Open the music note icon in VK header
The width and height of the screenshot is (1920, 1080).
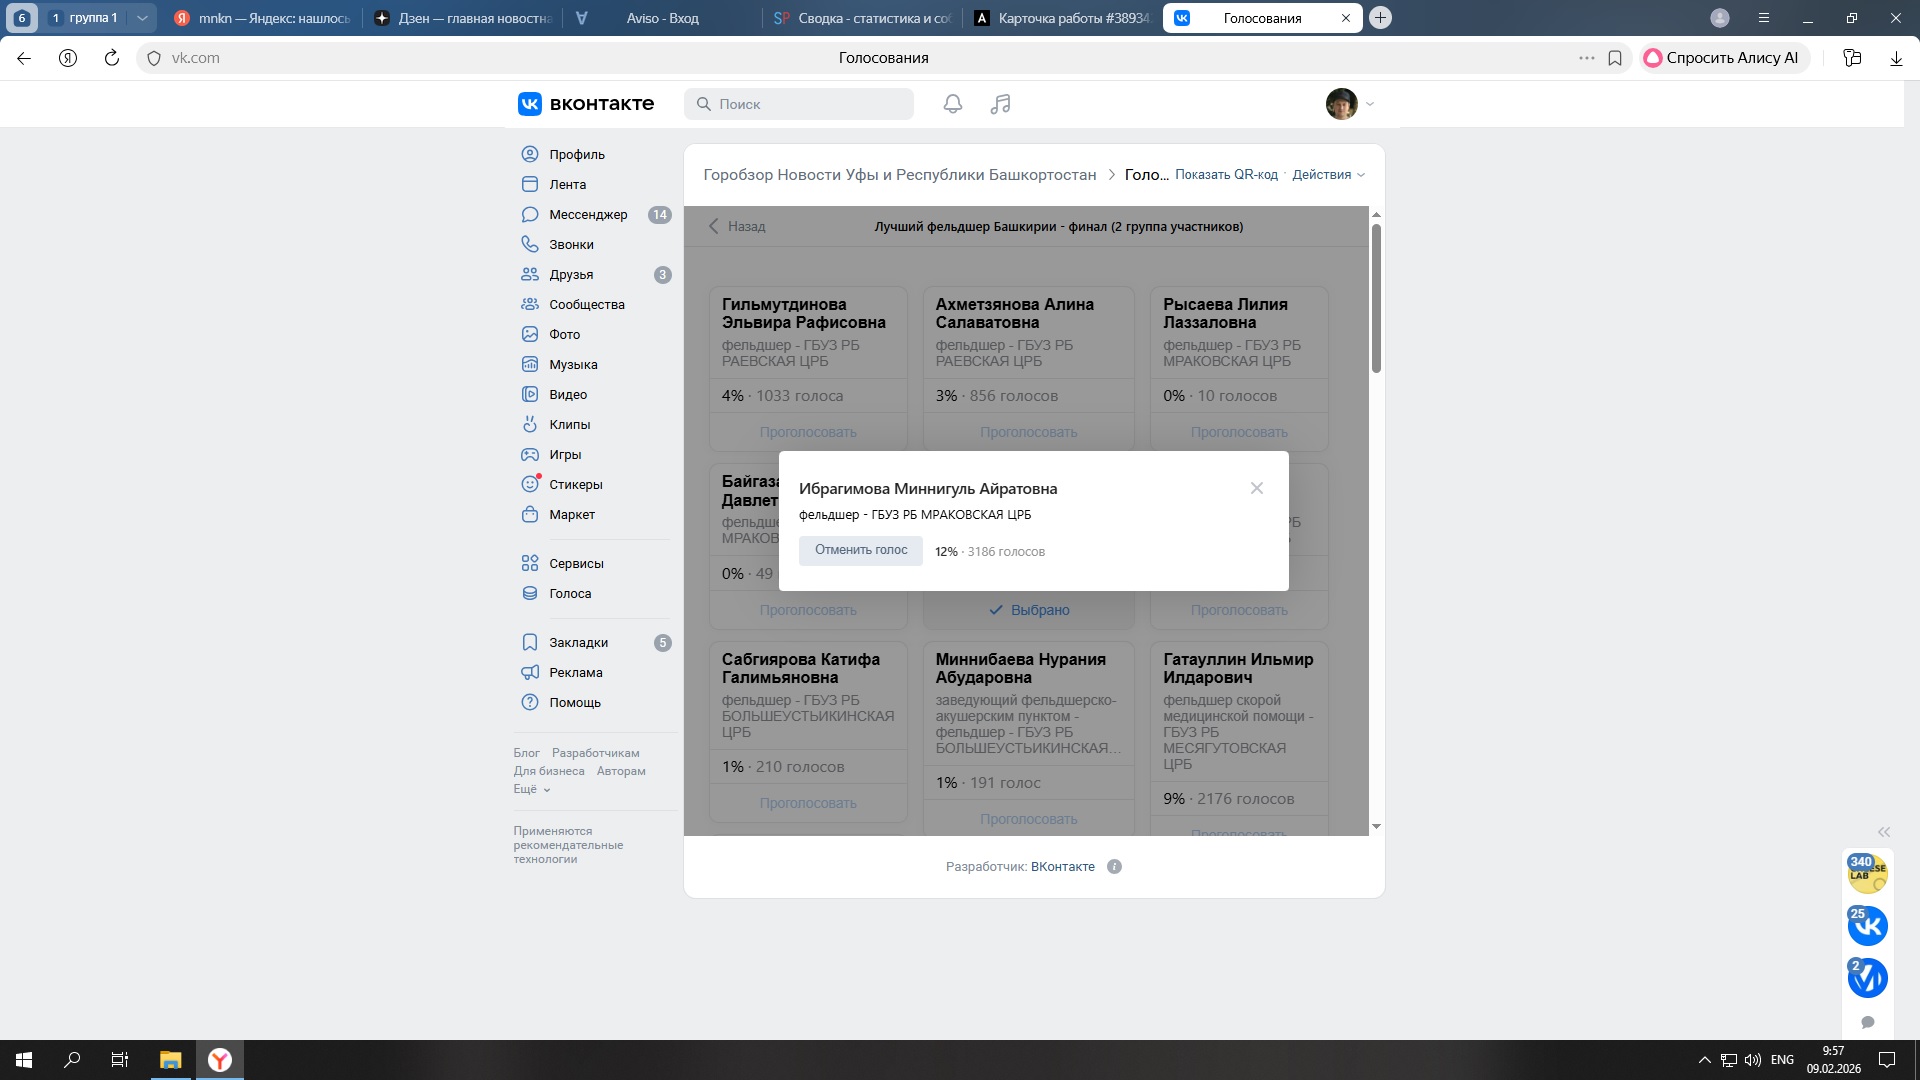(1000, 104)
